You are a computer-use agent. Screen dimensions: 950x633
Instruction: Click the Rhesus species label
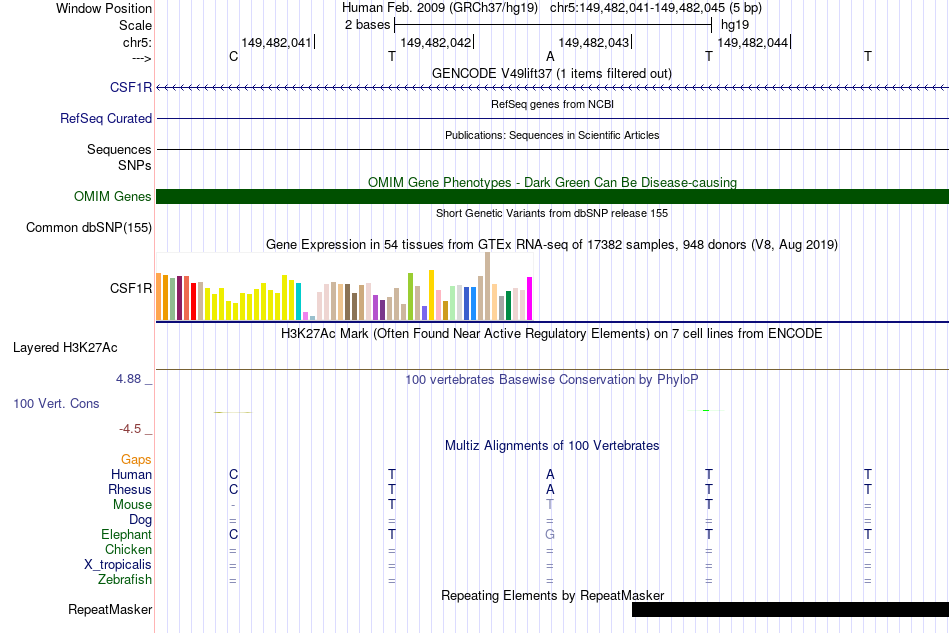coord(130,489)
